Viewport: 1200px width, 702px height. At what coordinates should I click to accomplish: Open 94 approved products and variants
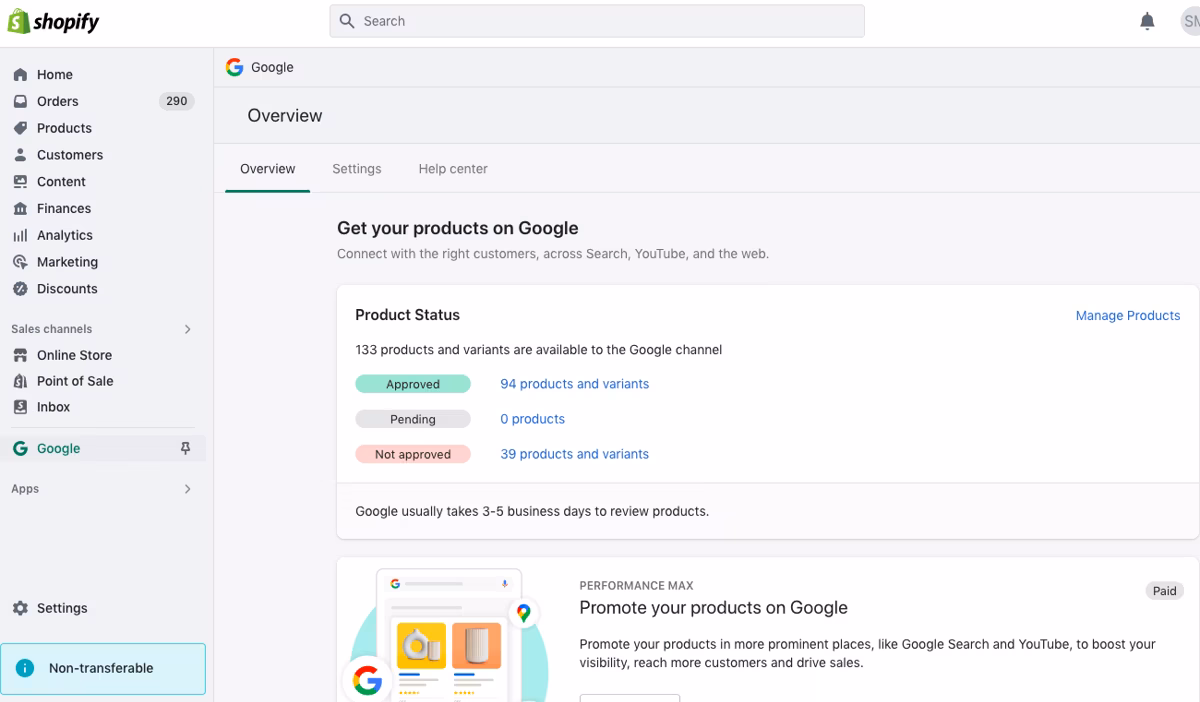pos(574,384)
